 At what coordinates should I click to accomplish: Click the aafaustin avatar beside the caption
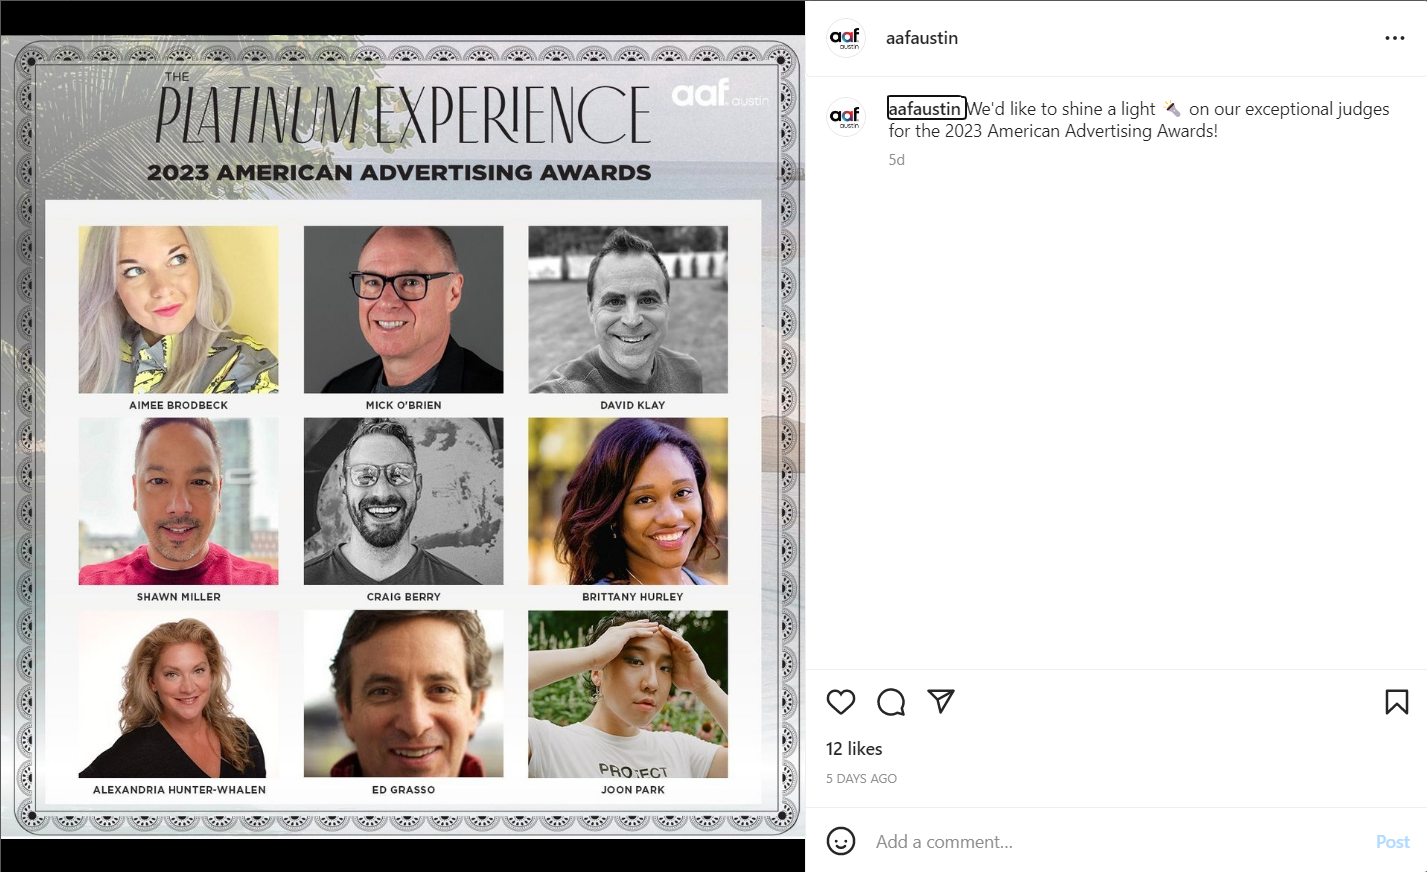coord(845,117)
